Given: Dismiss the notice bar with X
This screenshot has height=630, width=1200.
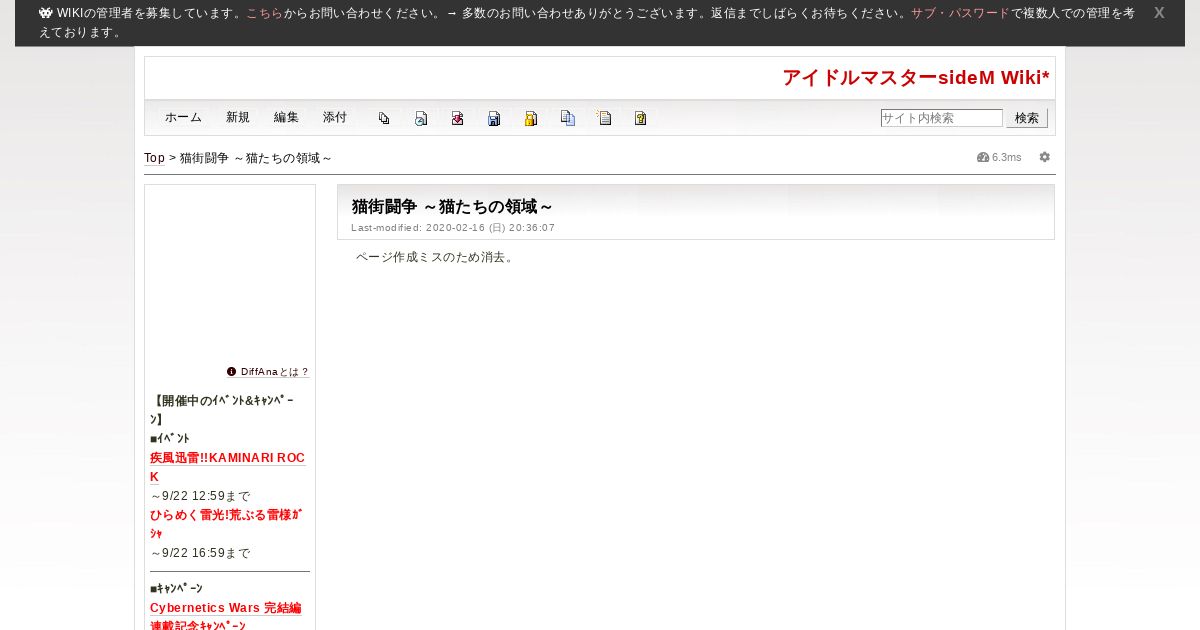Looking at the screenshot, I should [1159, 13].
